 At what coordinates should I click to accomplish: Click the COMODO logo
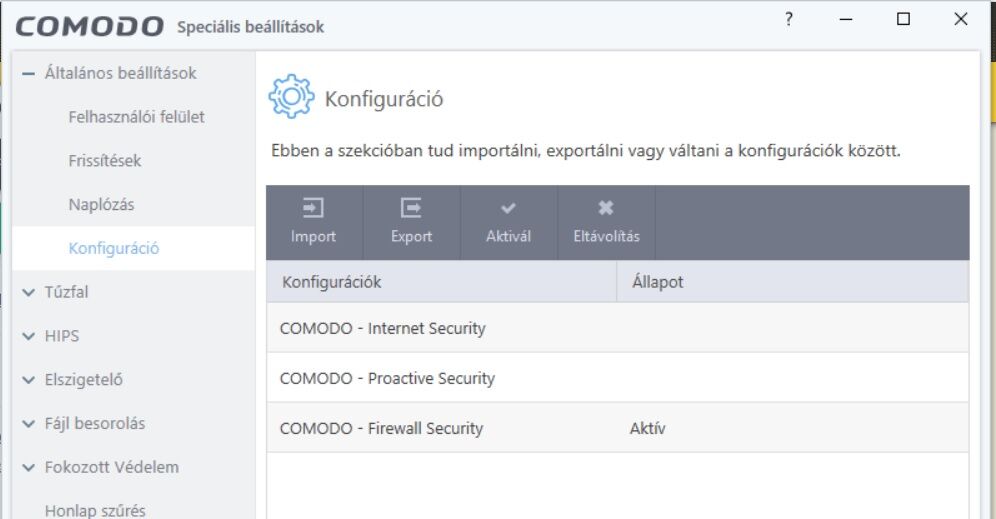click(x=90, y=27)
